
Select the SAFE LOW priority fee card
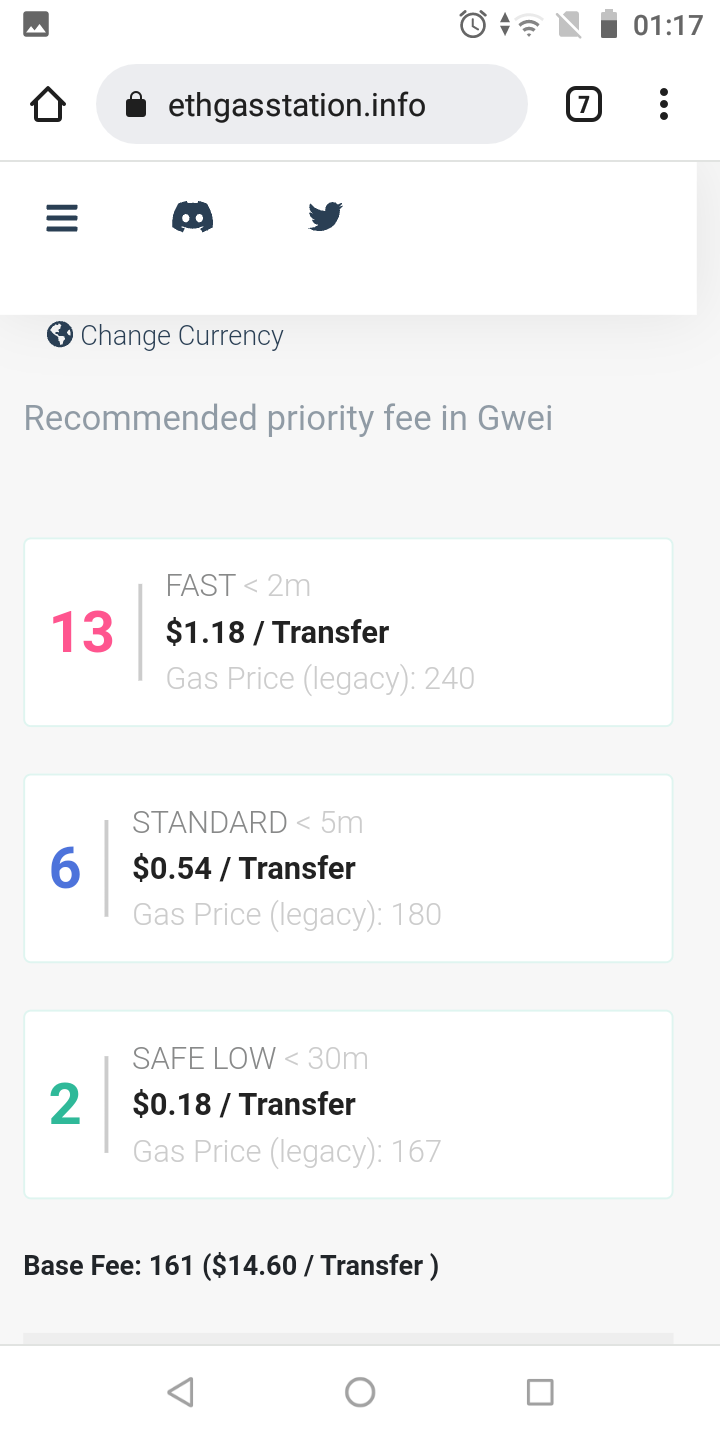[x=348, y=1104]
